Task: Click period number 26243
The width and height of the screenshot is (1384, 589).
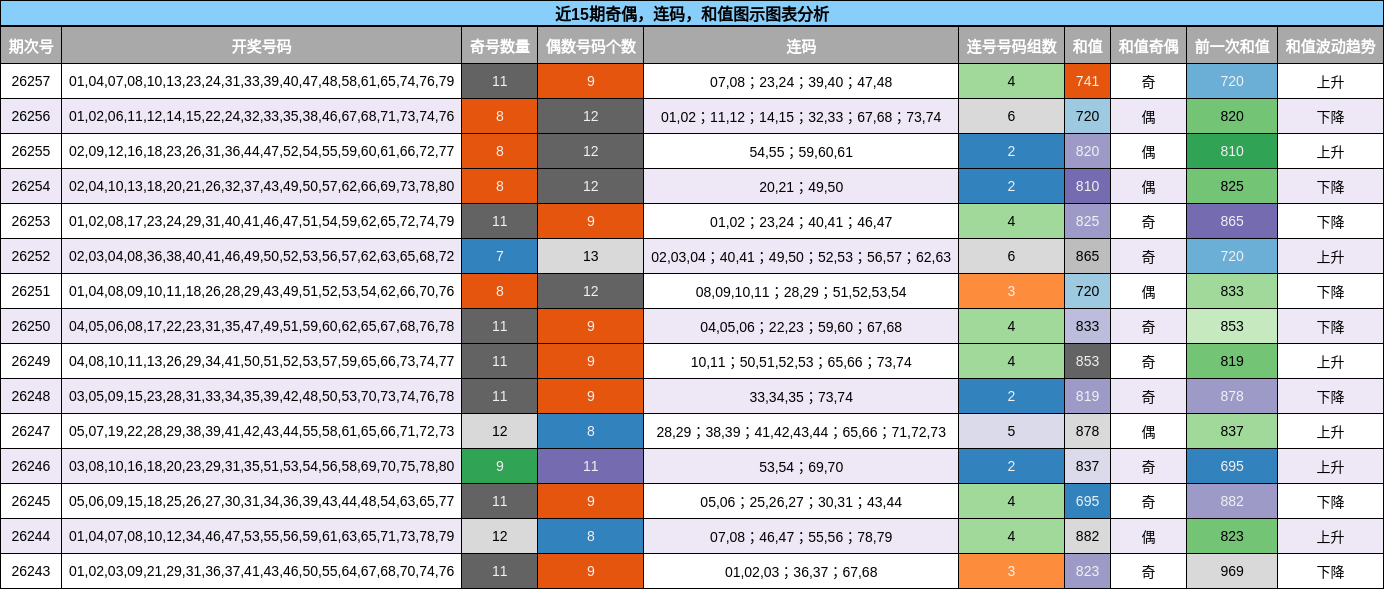Action: pyautogui.click(x=31, y=571)
